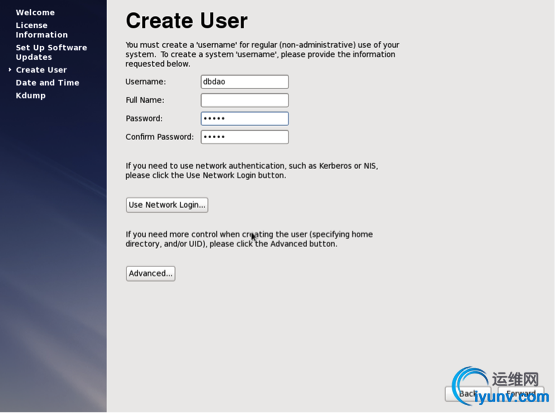Click the Full Name: label
The width and height of the screenshot is (555, 413).
145,100
